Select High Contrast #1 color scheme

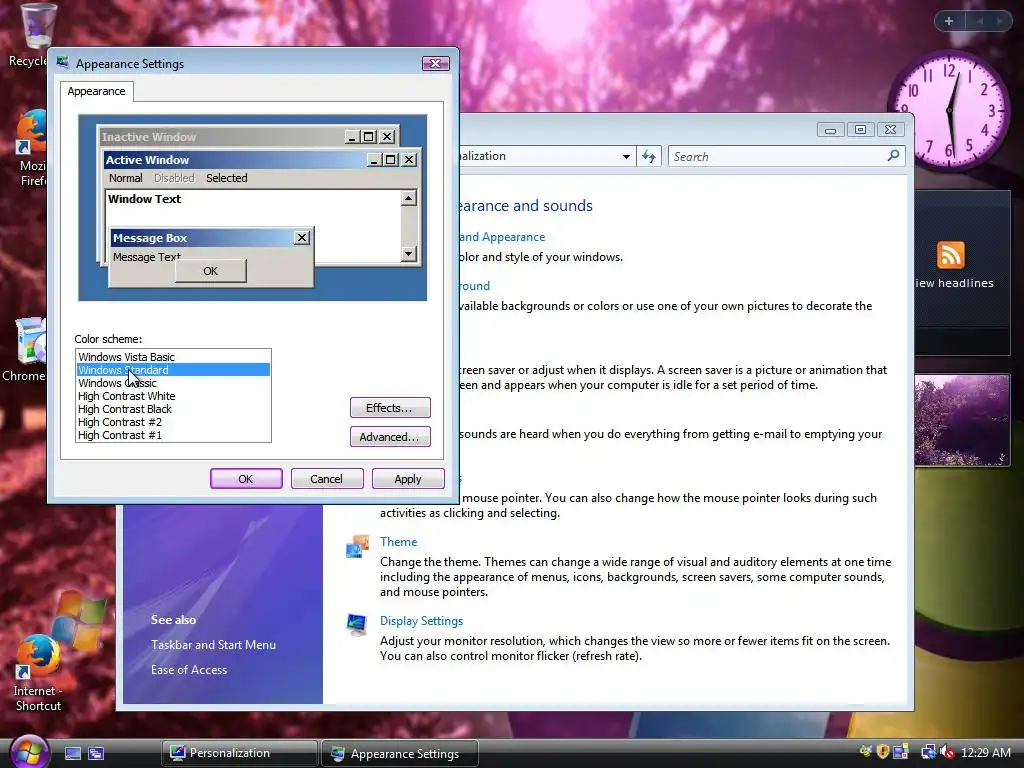(x=173, y=435)
